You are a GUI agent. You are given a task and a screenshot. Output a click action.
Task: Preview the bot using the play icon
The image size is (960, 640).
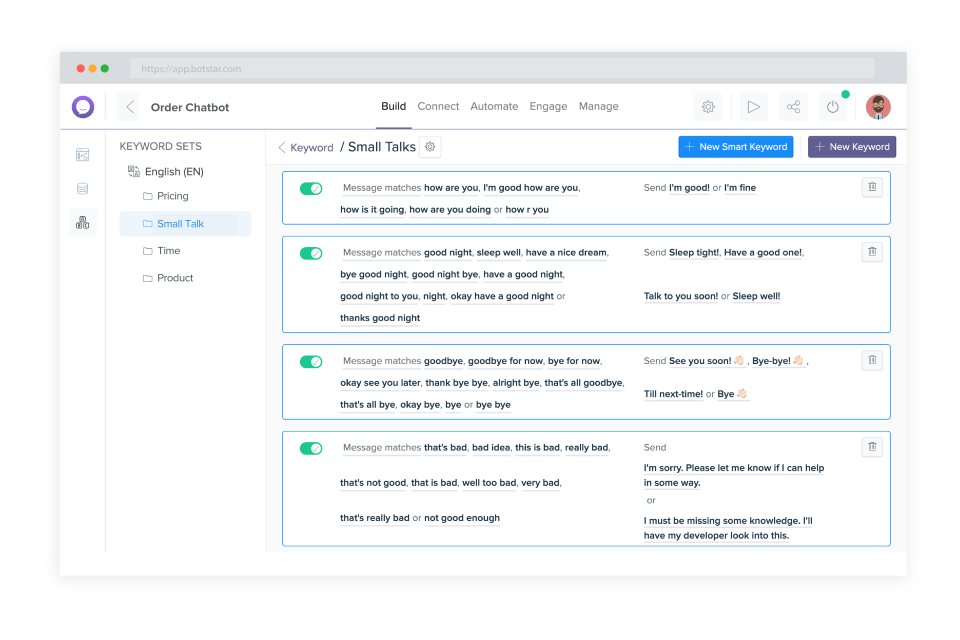pos(753,107)
